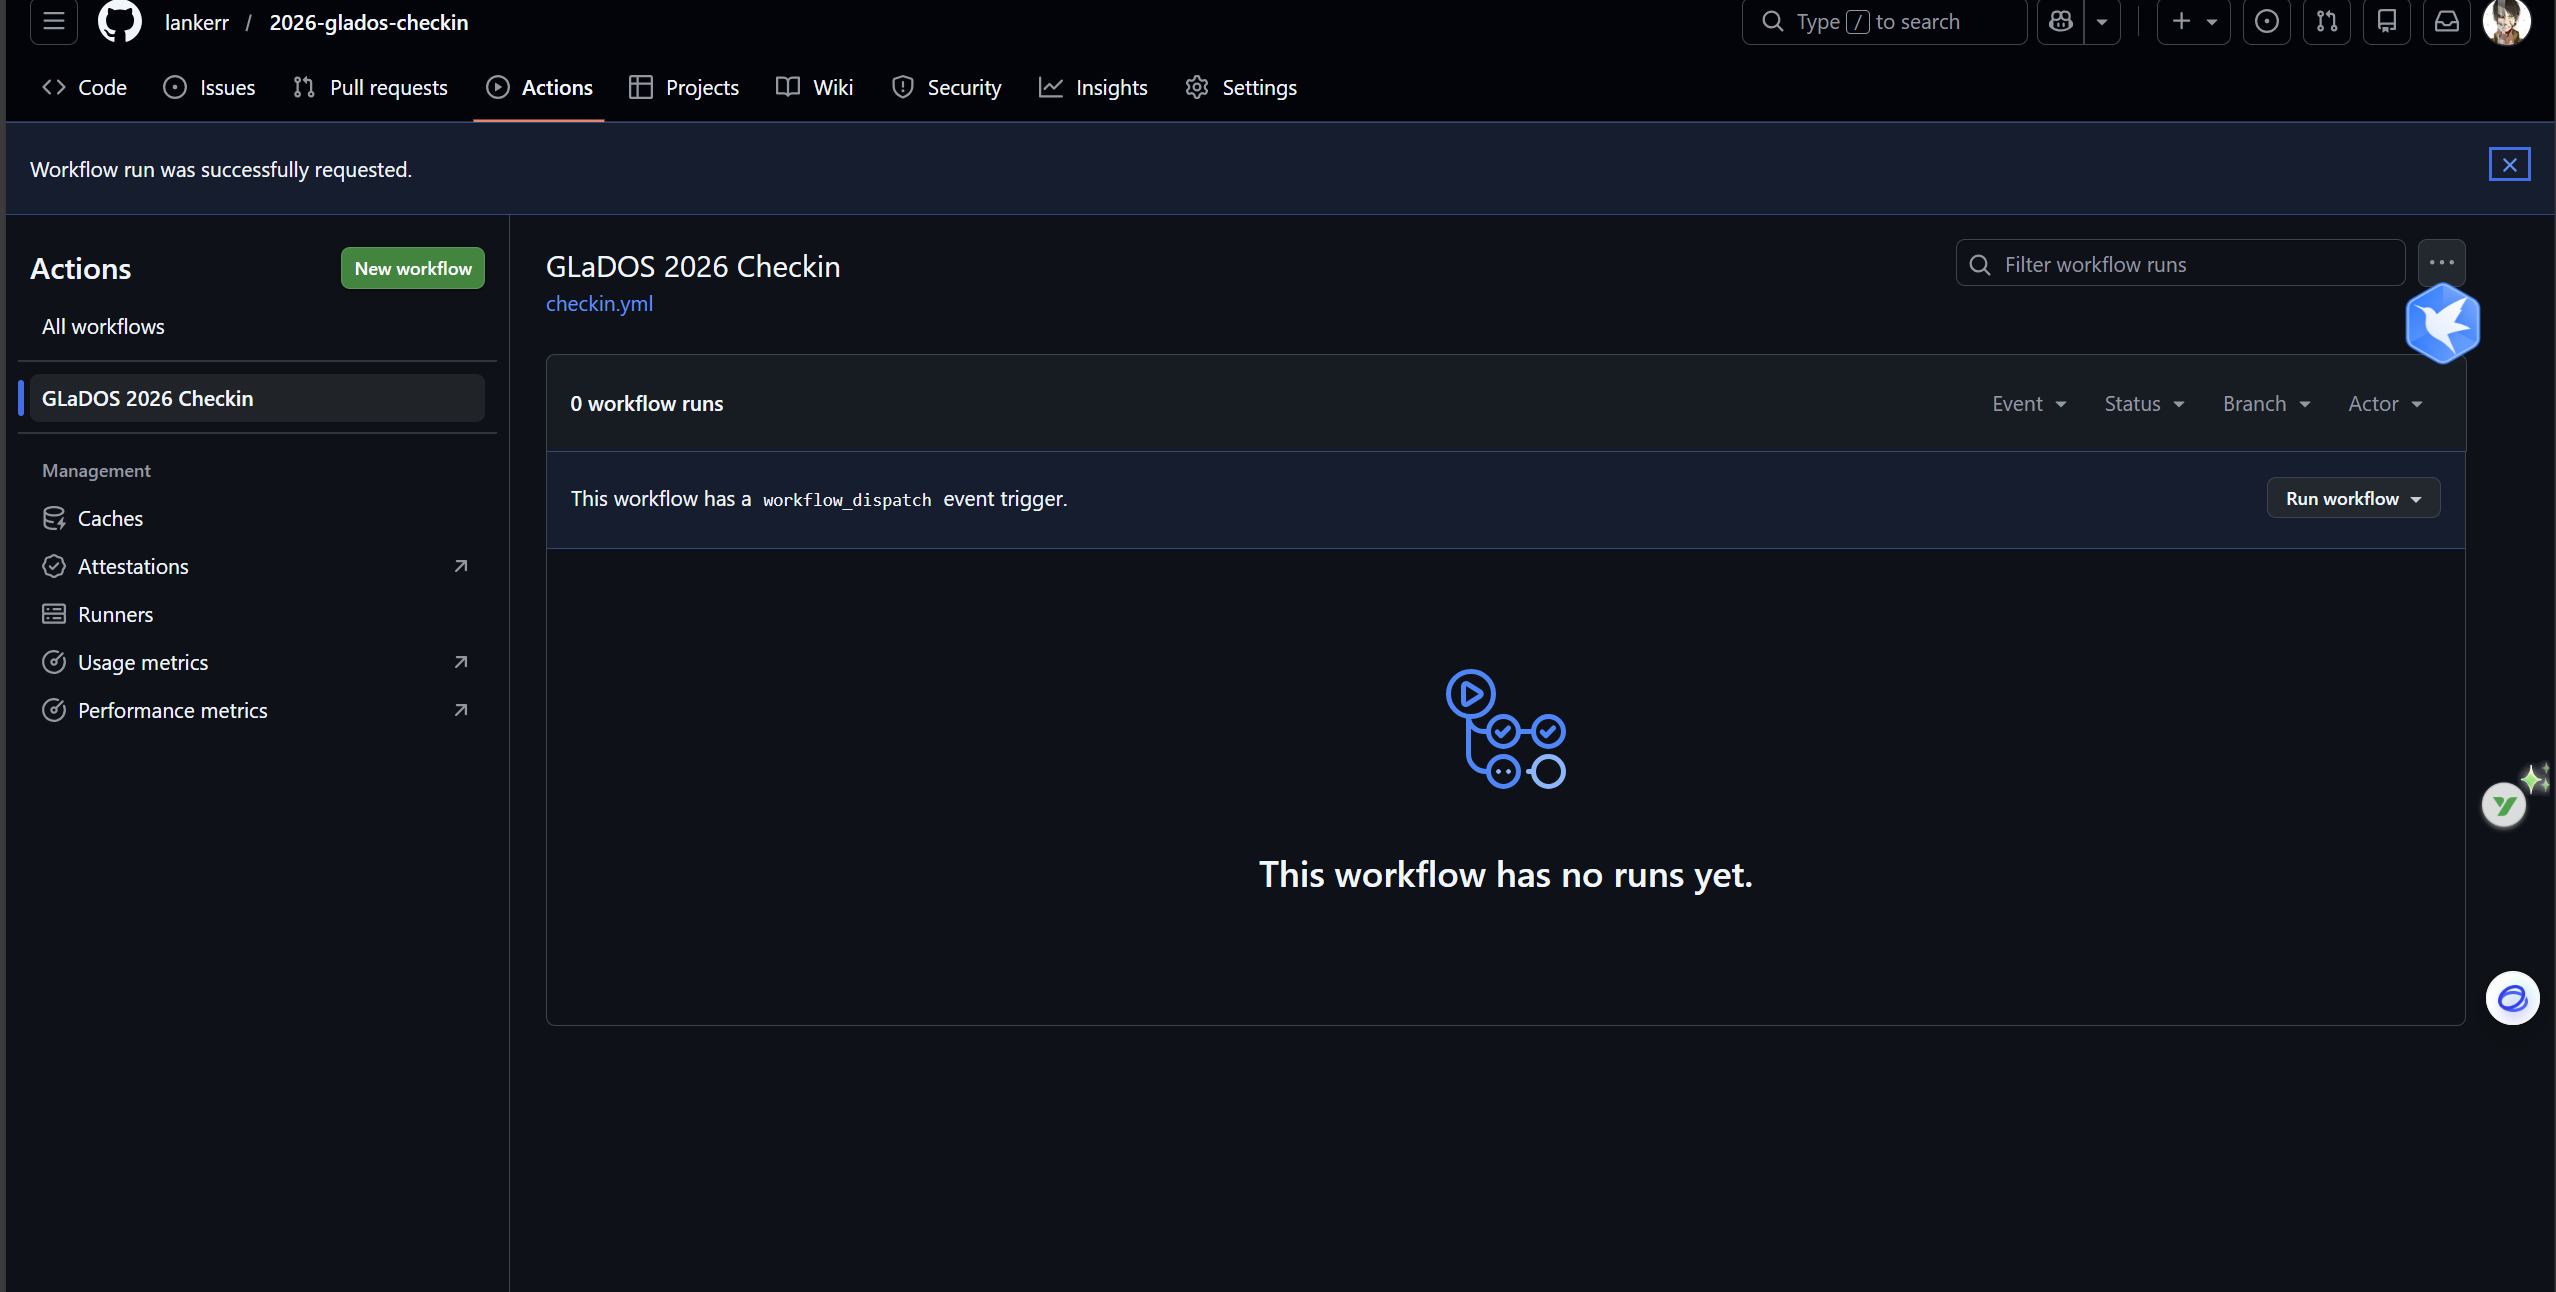2556x1292 pixels.
Task: Open the Security tab
Action: [x=946, y=88]
